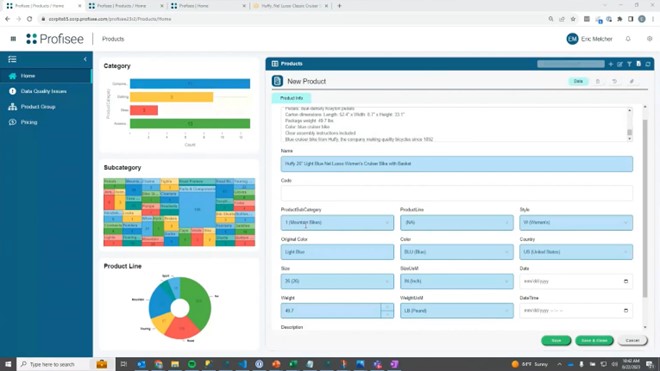Open the notifications bell
This screenshot has height=371, width=660.
point(628,39)
